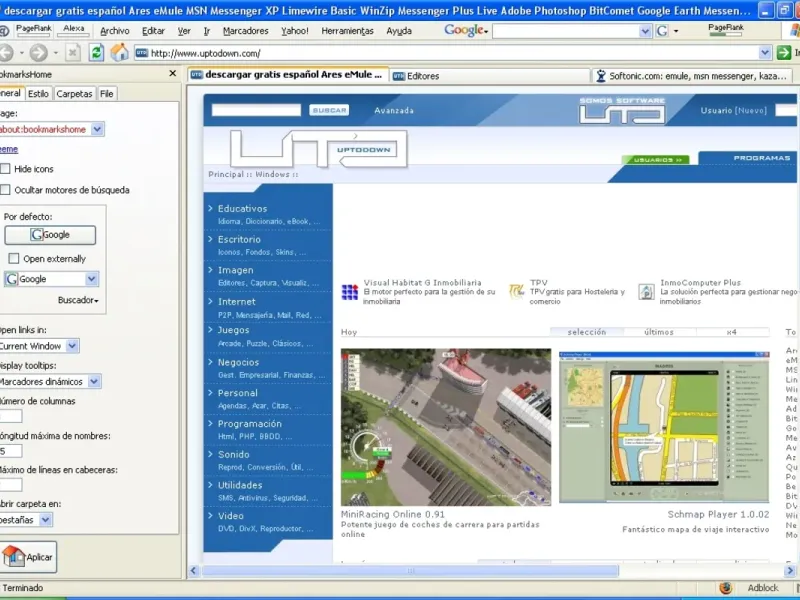Click the MiniRacing Online screenshot thumbnail

tap(445, 427)
